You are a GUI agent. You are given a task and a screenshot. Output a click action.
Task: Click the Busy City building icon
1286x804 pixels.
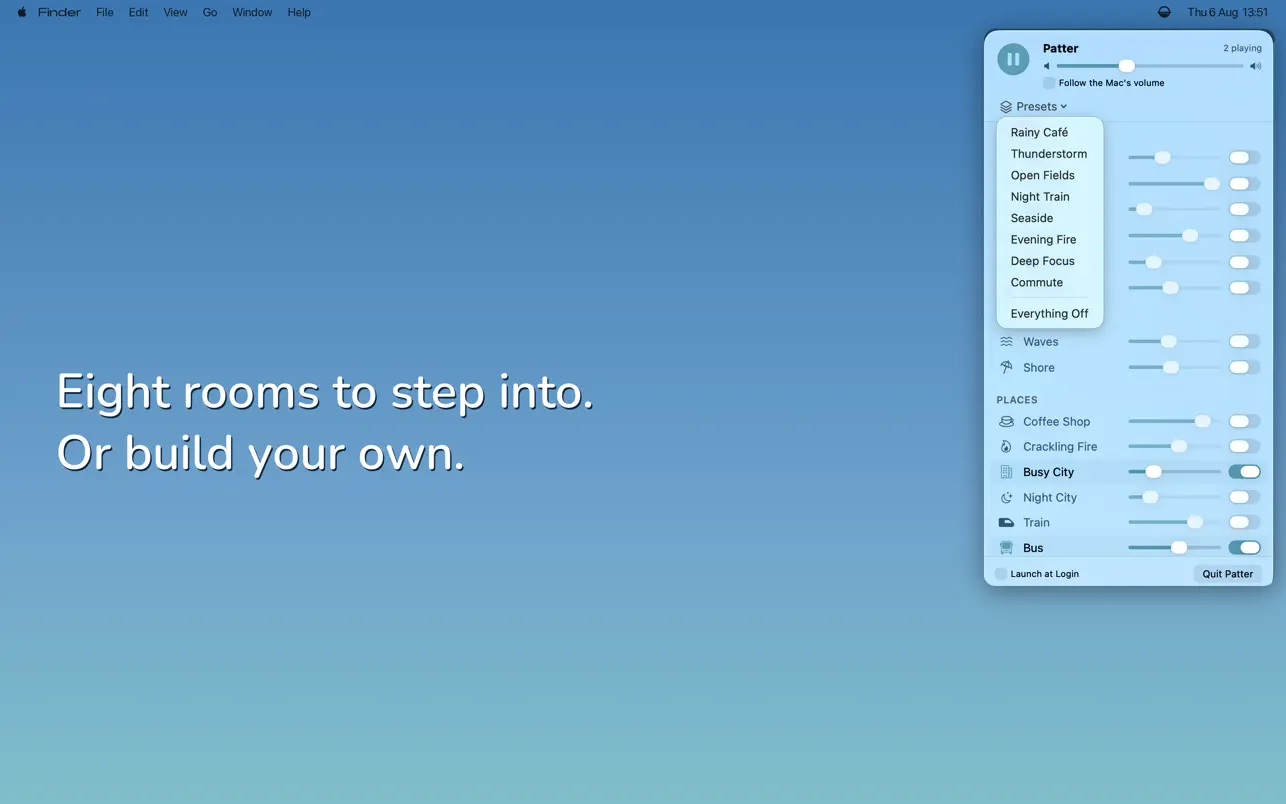pos(1006,472)
